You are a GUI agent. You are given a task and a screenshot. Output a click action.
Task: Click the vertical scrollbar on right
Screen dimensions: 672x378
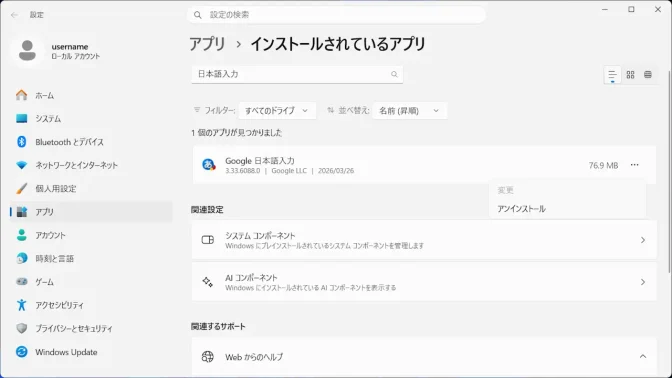pos(669,171)
